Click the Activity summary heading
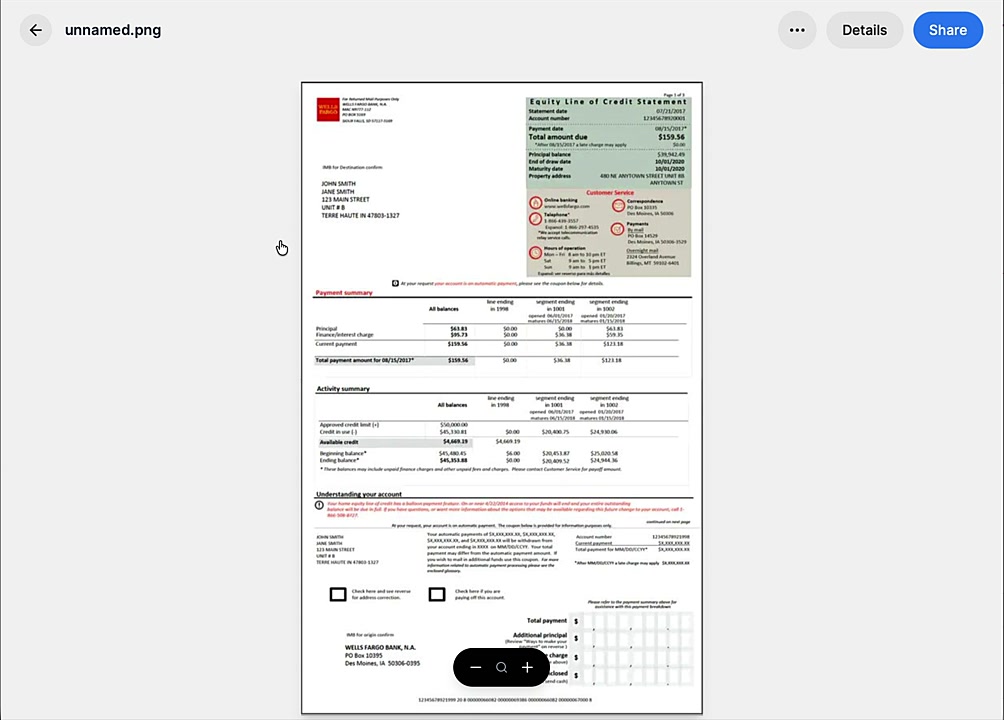The height and width of the screenshot is (720, 1004). pos(343,389)
